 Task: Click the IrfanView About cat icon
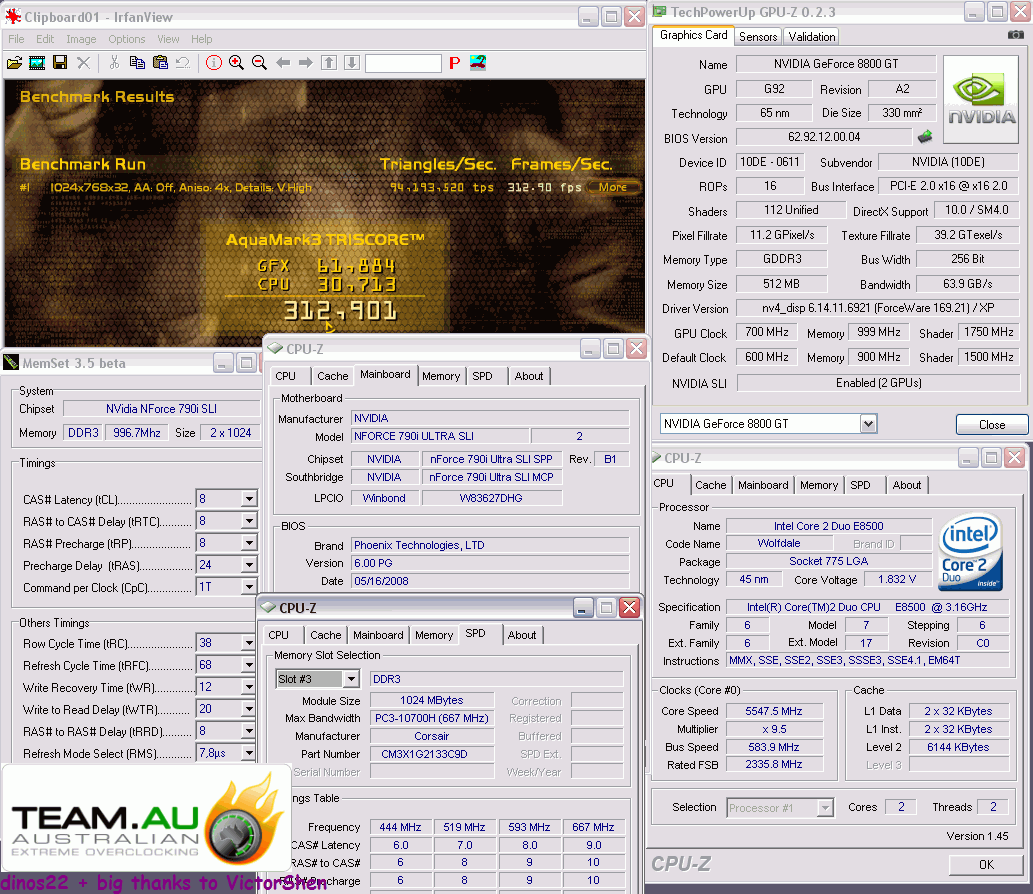[478, 63]
